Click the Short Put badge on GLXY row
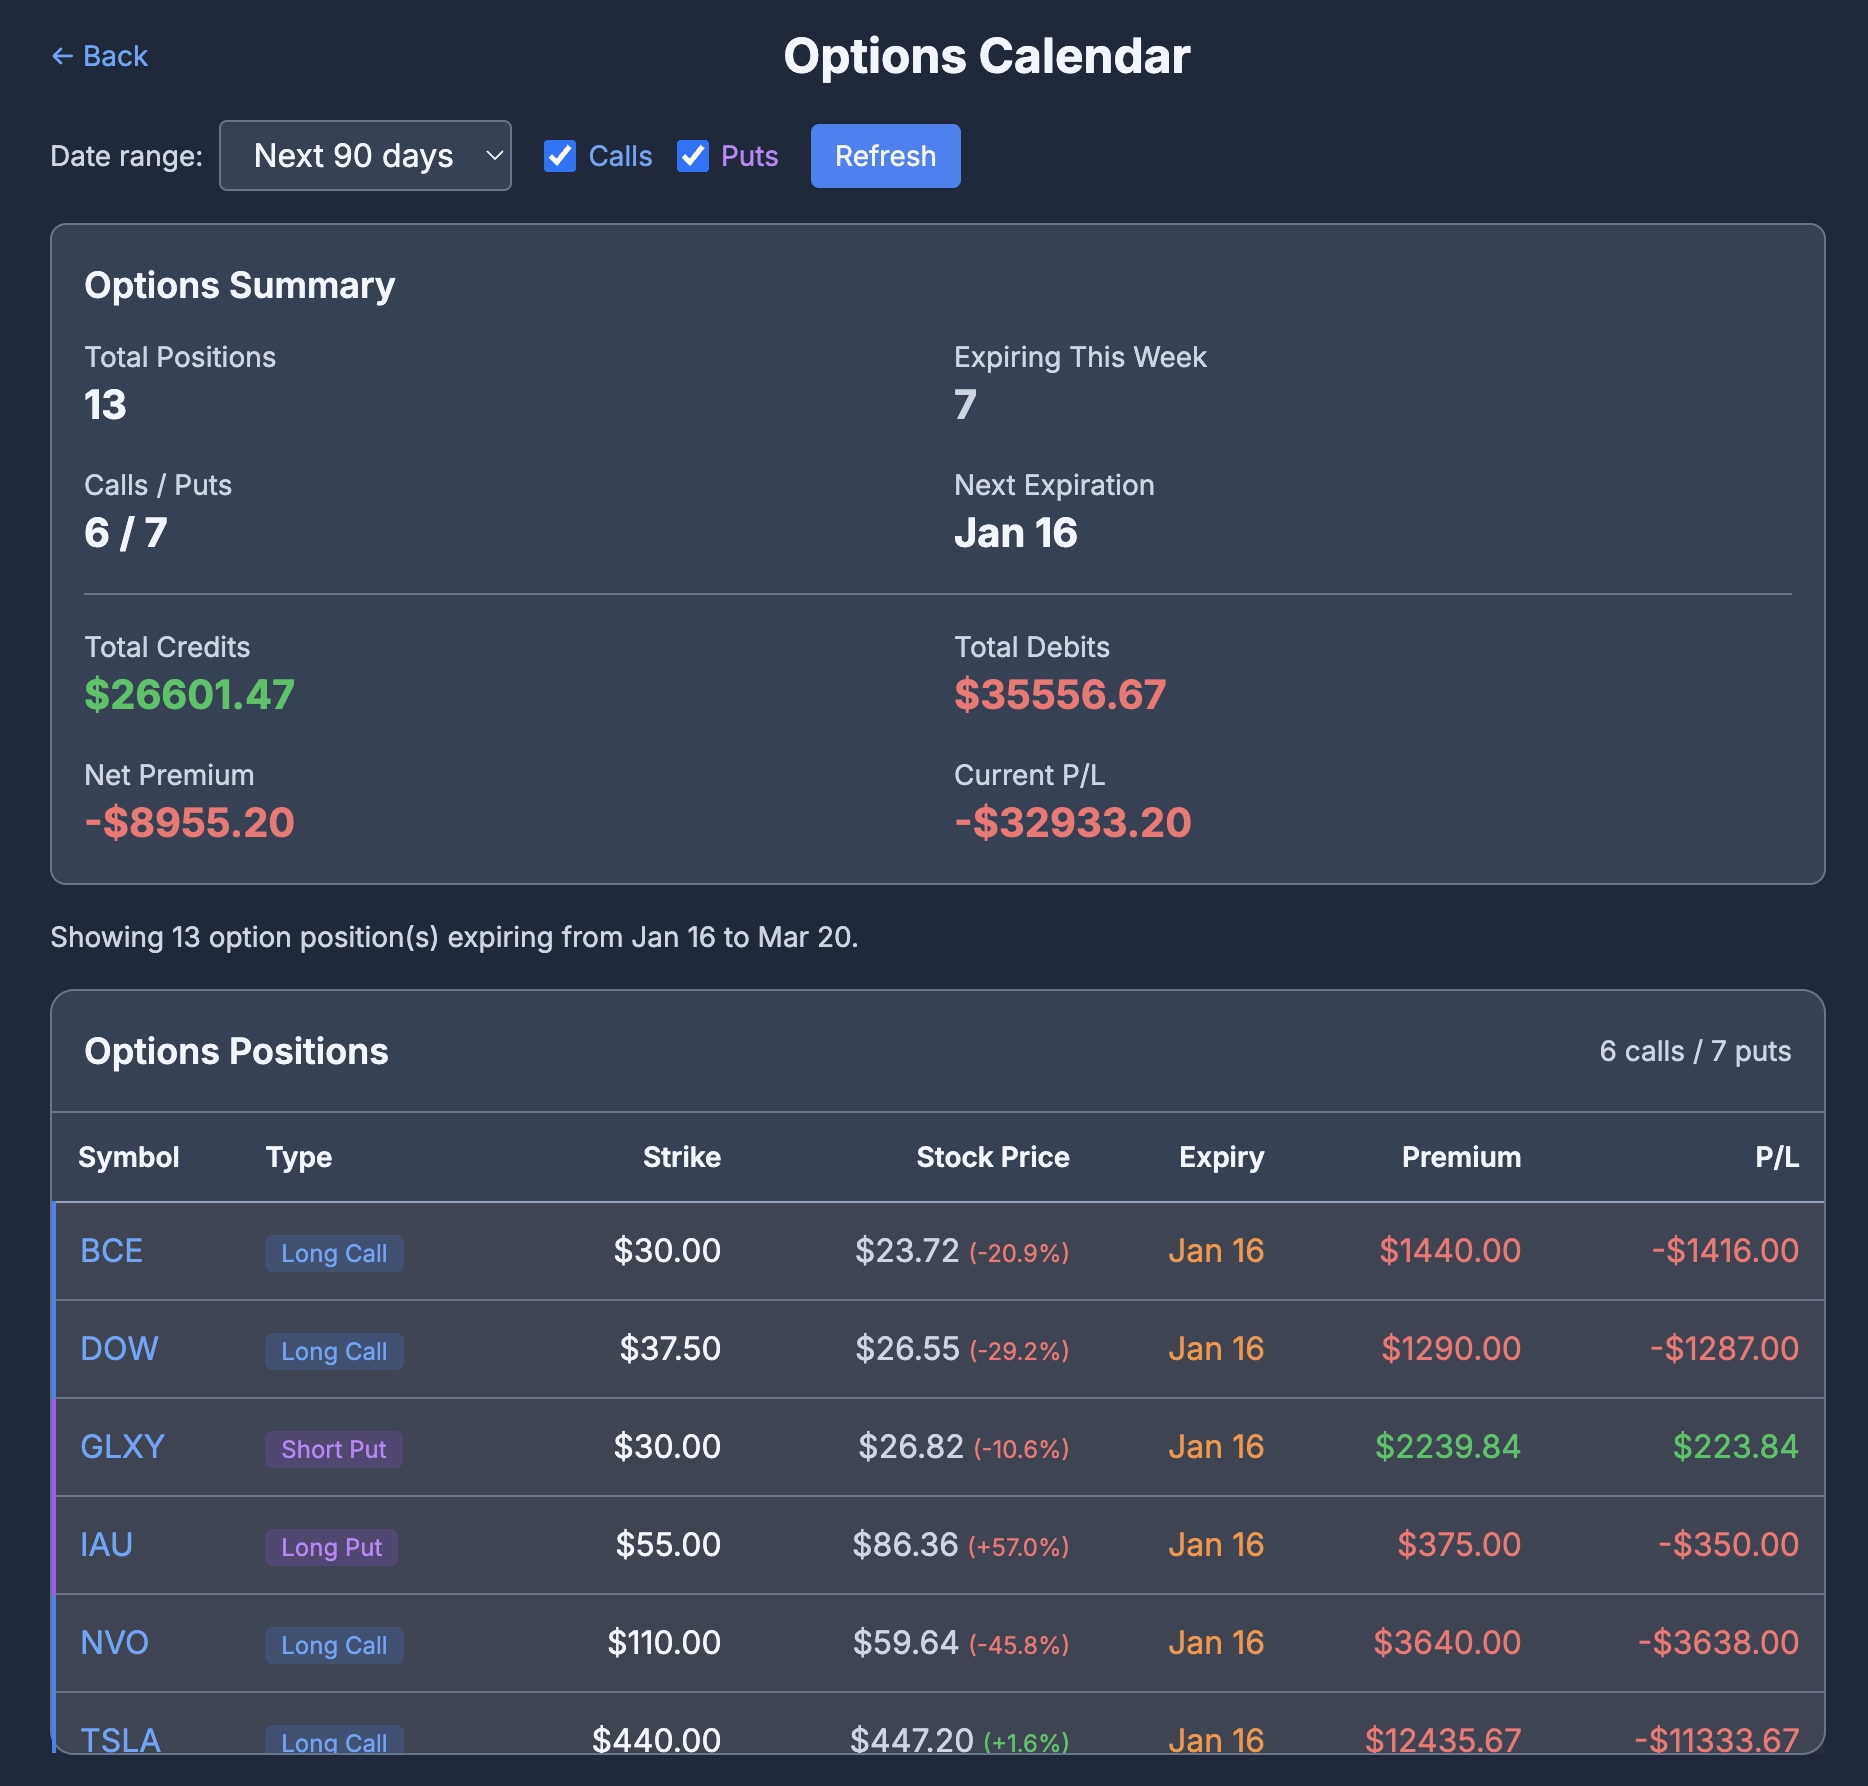The height and width of the screenshot is (1786, 1868). click(333, 1449)
